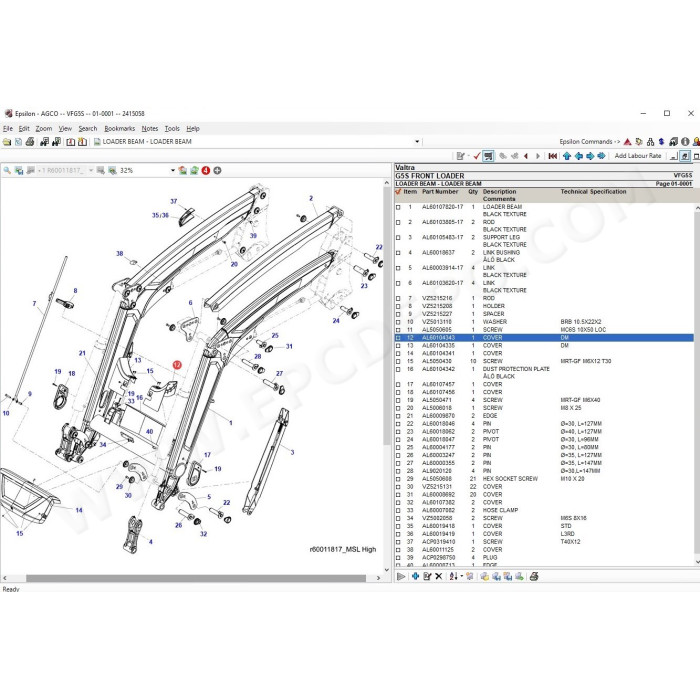
Task: Select part row VZ5215131 COVER
Action: [544, 487]
